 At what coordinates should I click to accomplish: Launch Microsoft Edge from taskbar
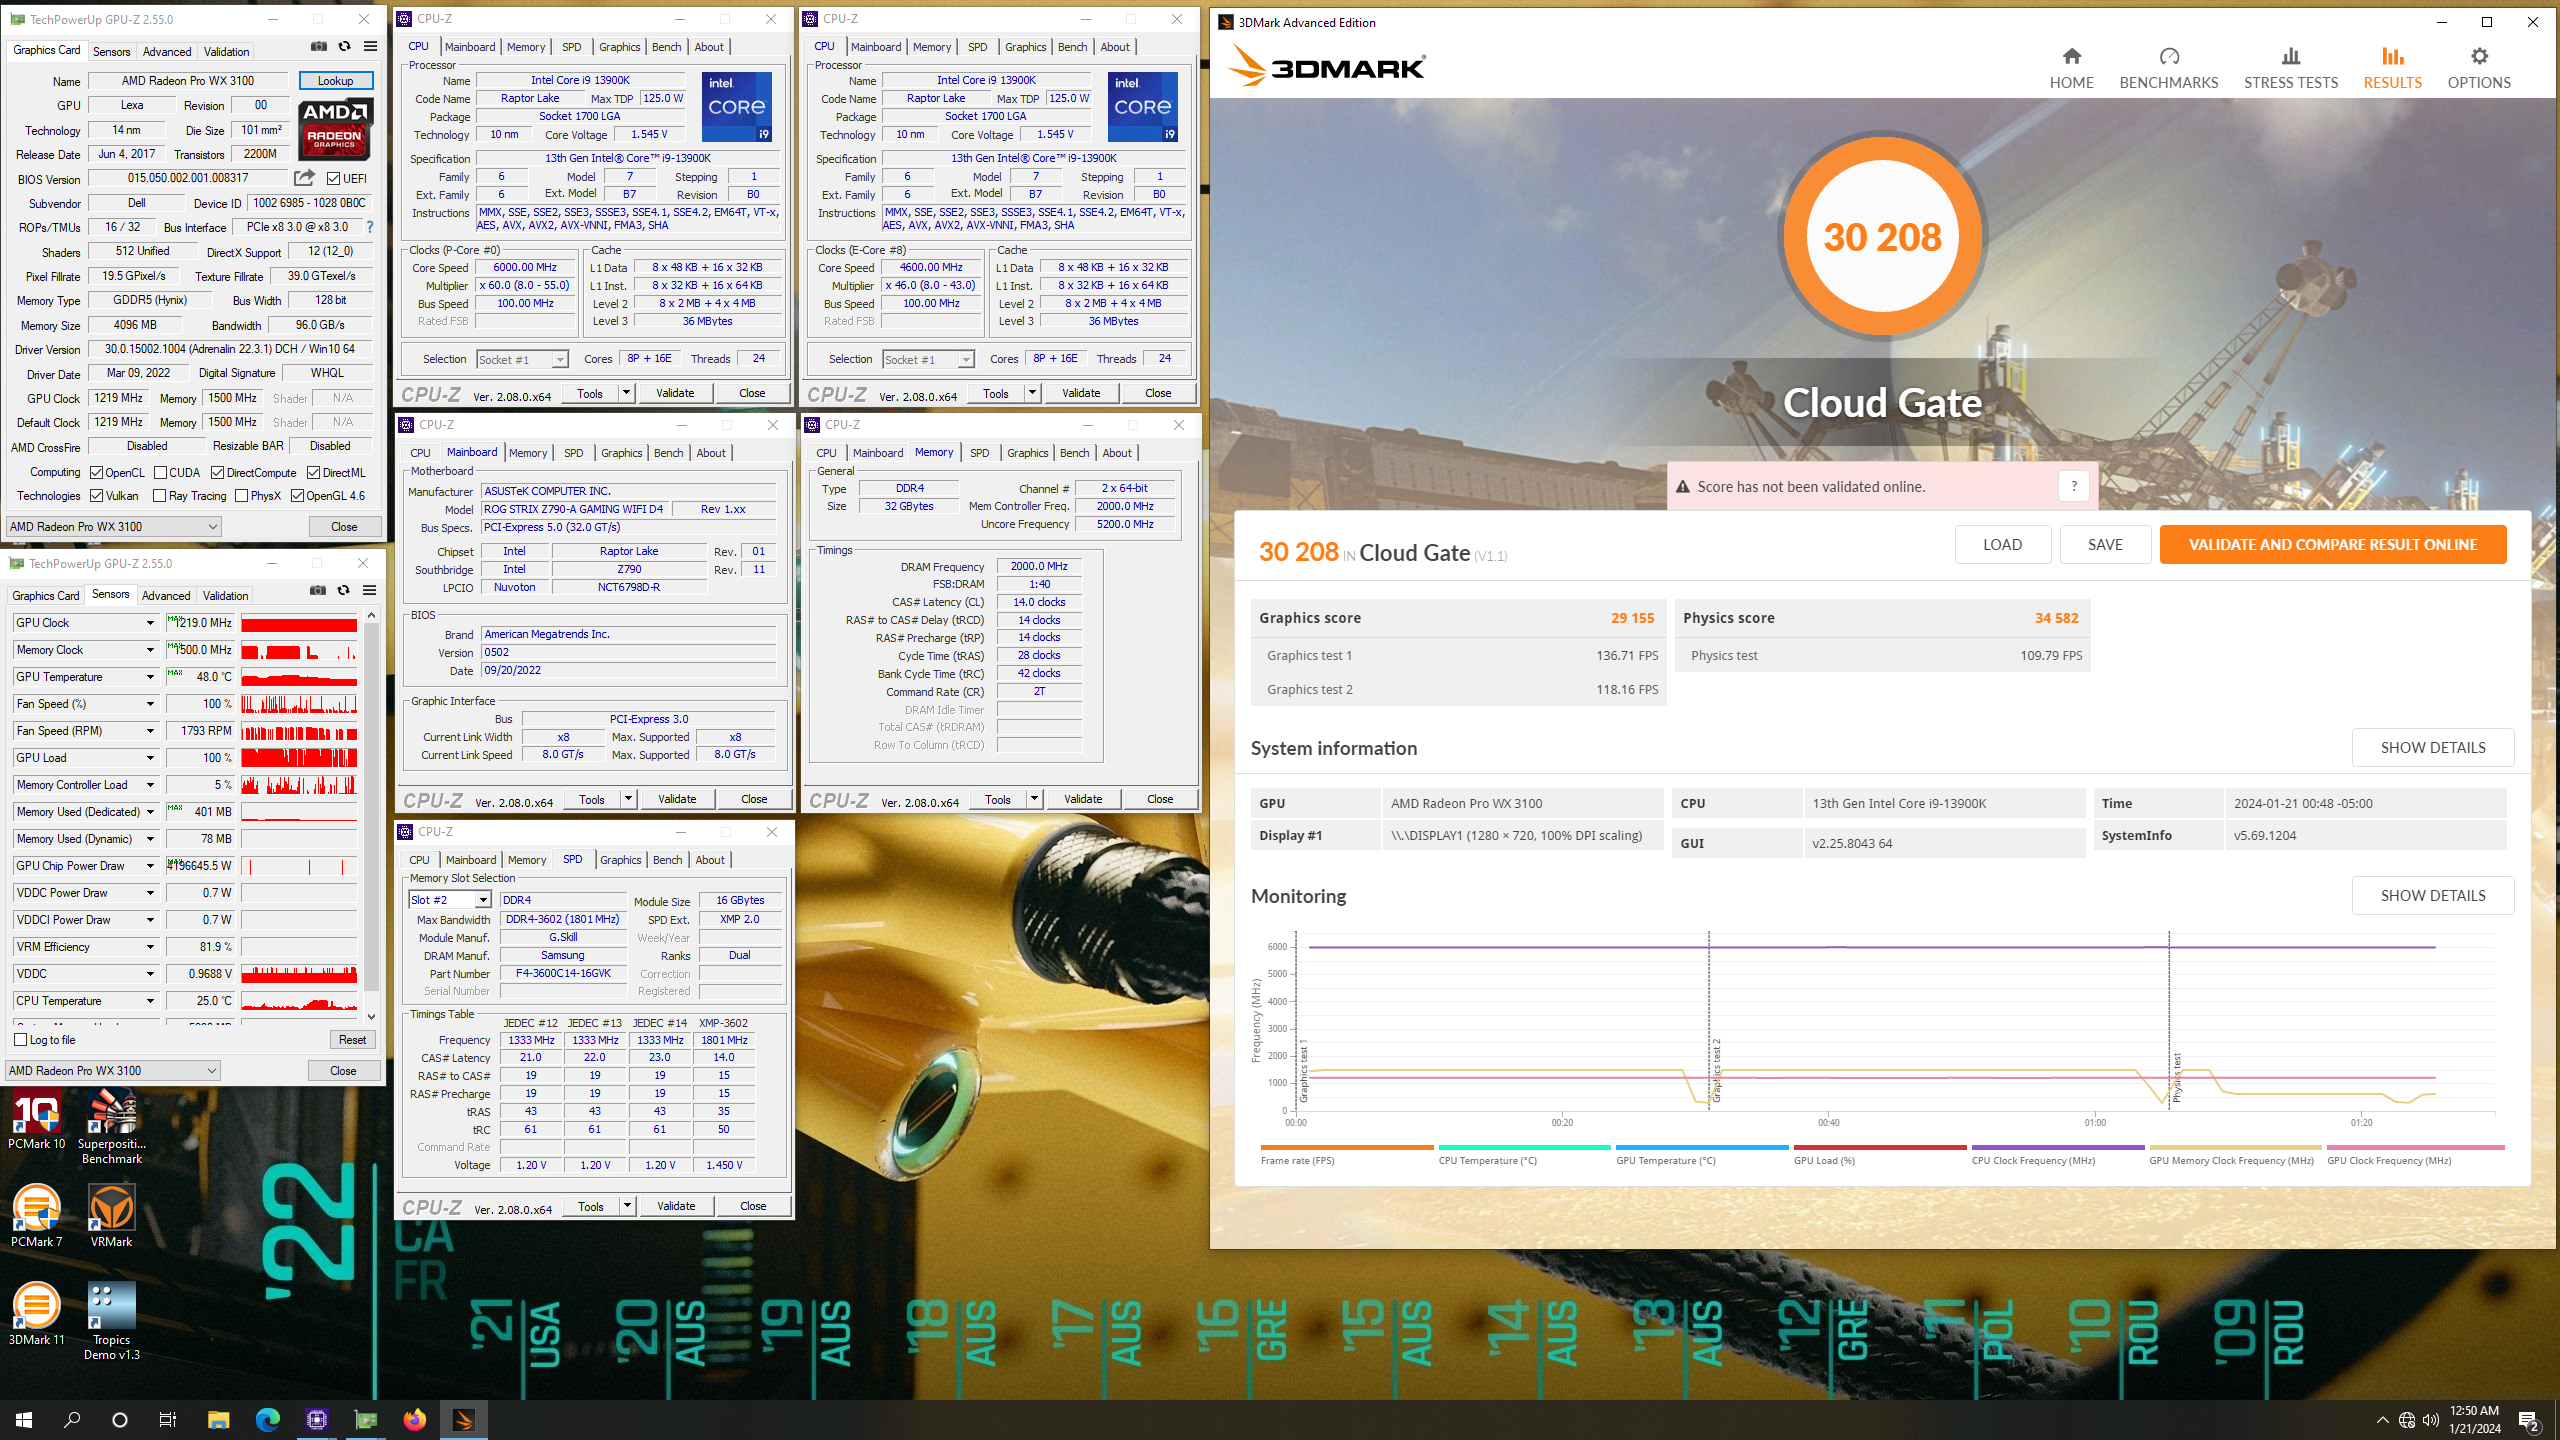(x=267, y=1419)
